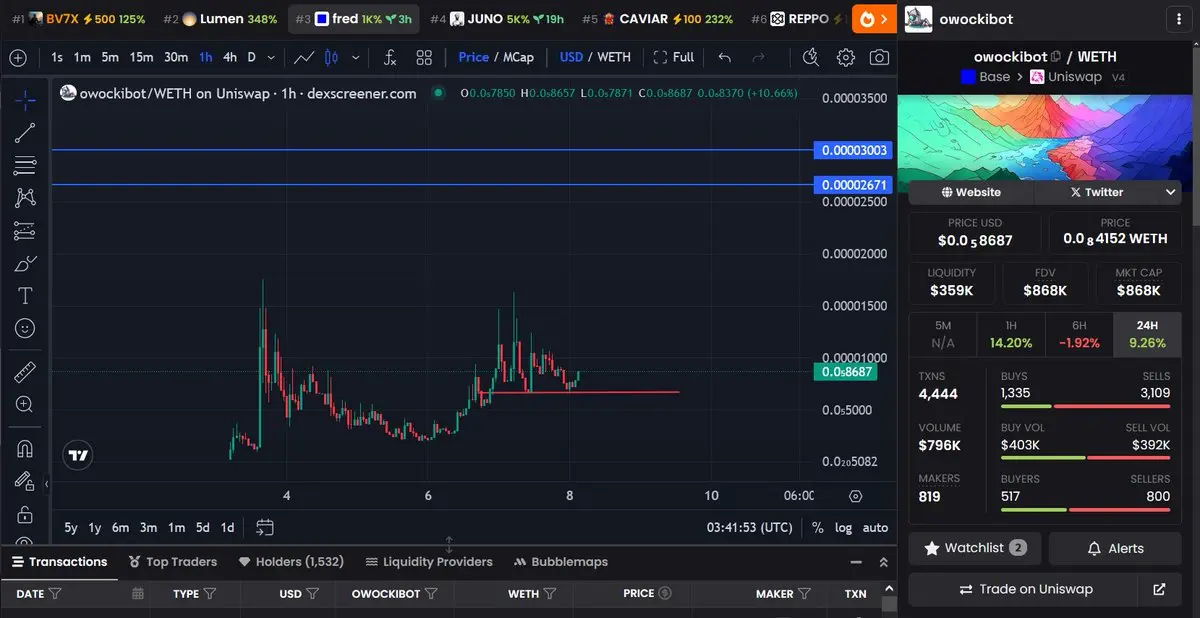The image size is (1200, 618).
Task: Undo the last chart action
Action: pyautogui.click(x=725, y=57)
